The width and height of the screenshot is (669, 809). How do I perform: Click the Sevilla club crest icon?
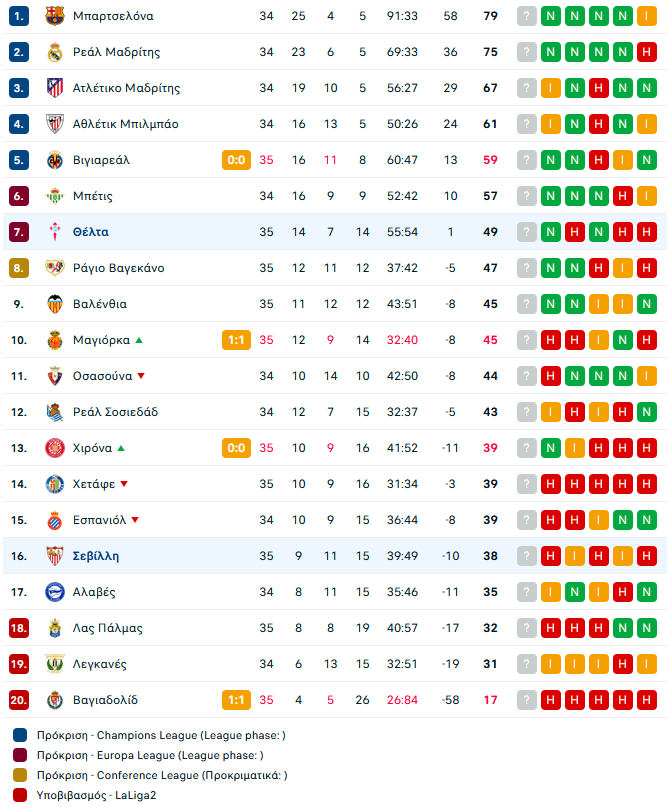tap(55, 556)
